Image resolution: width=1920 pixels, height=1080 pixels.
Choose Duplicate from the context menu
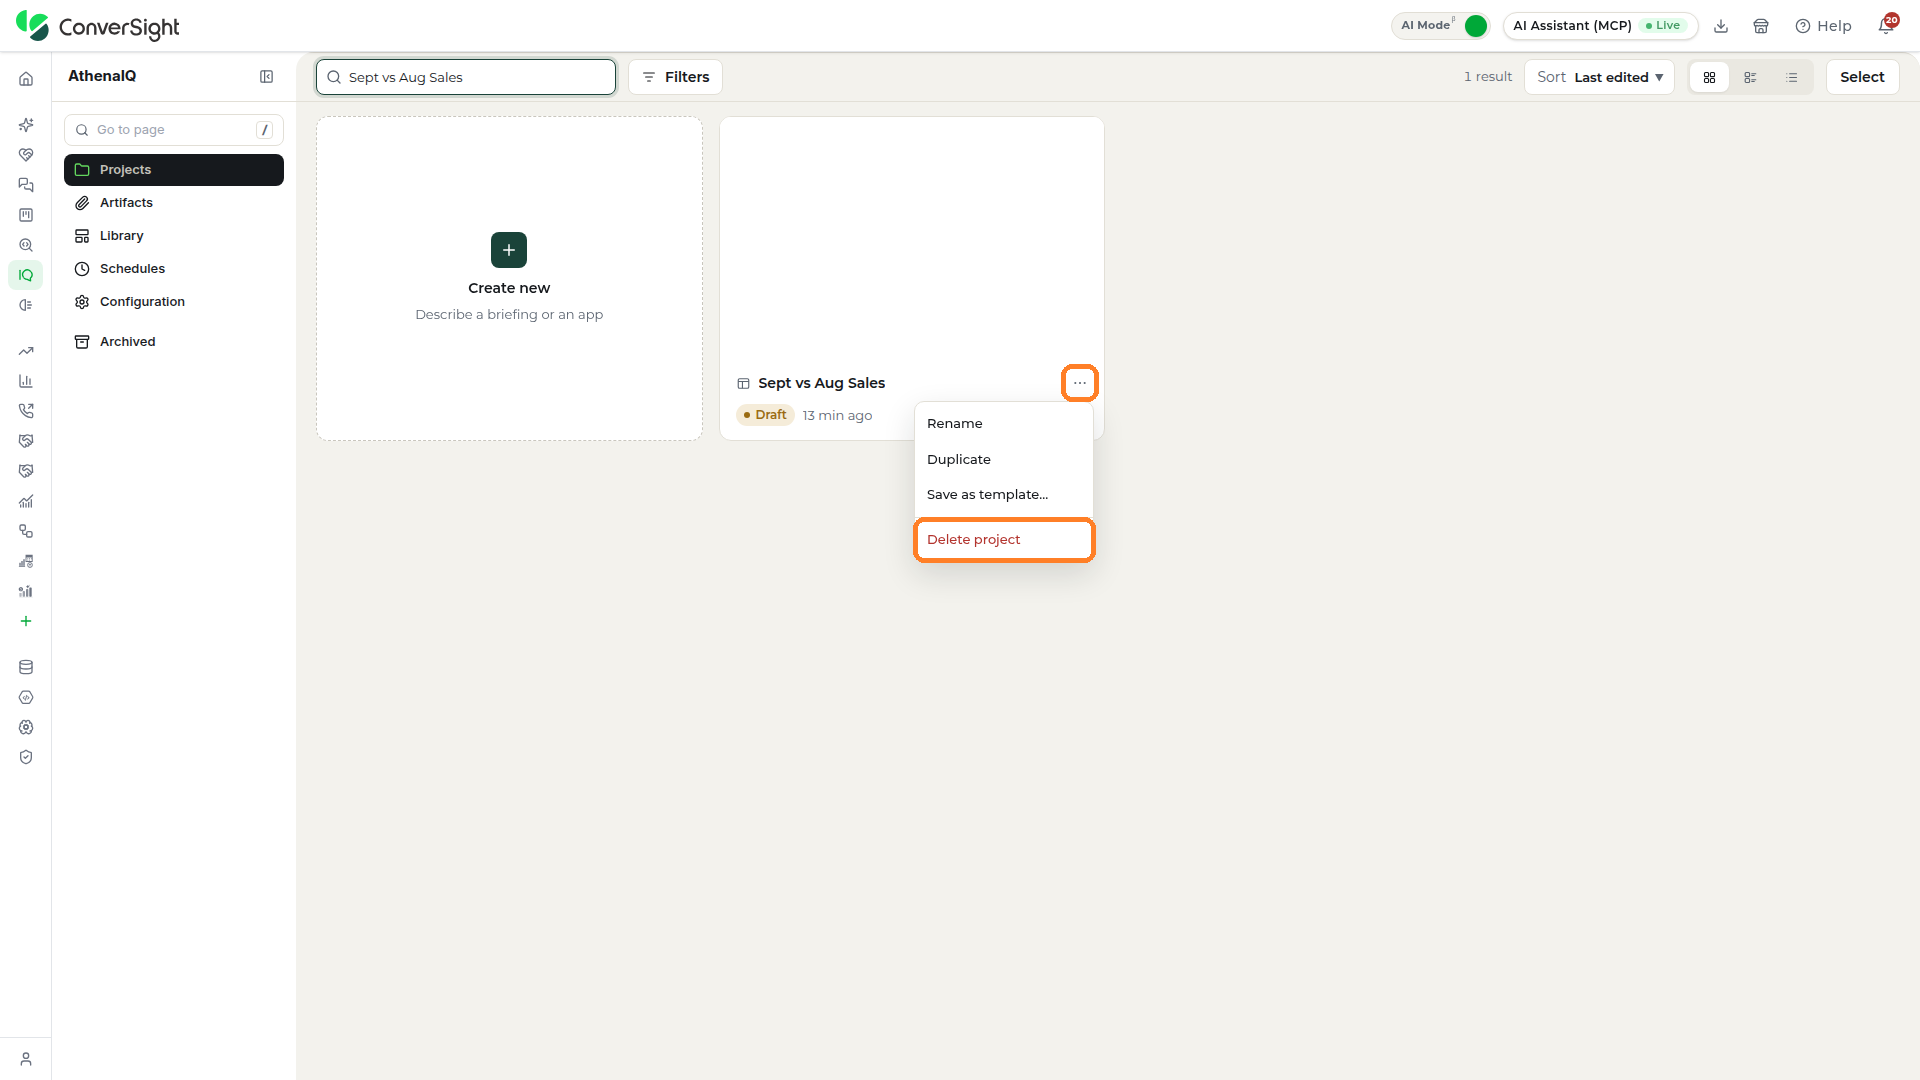1004,460
